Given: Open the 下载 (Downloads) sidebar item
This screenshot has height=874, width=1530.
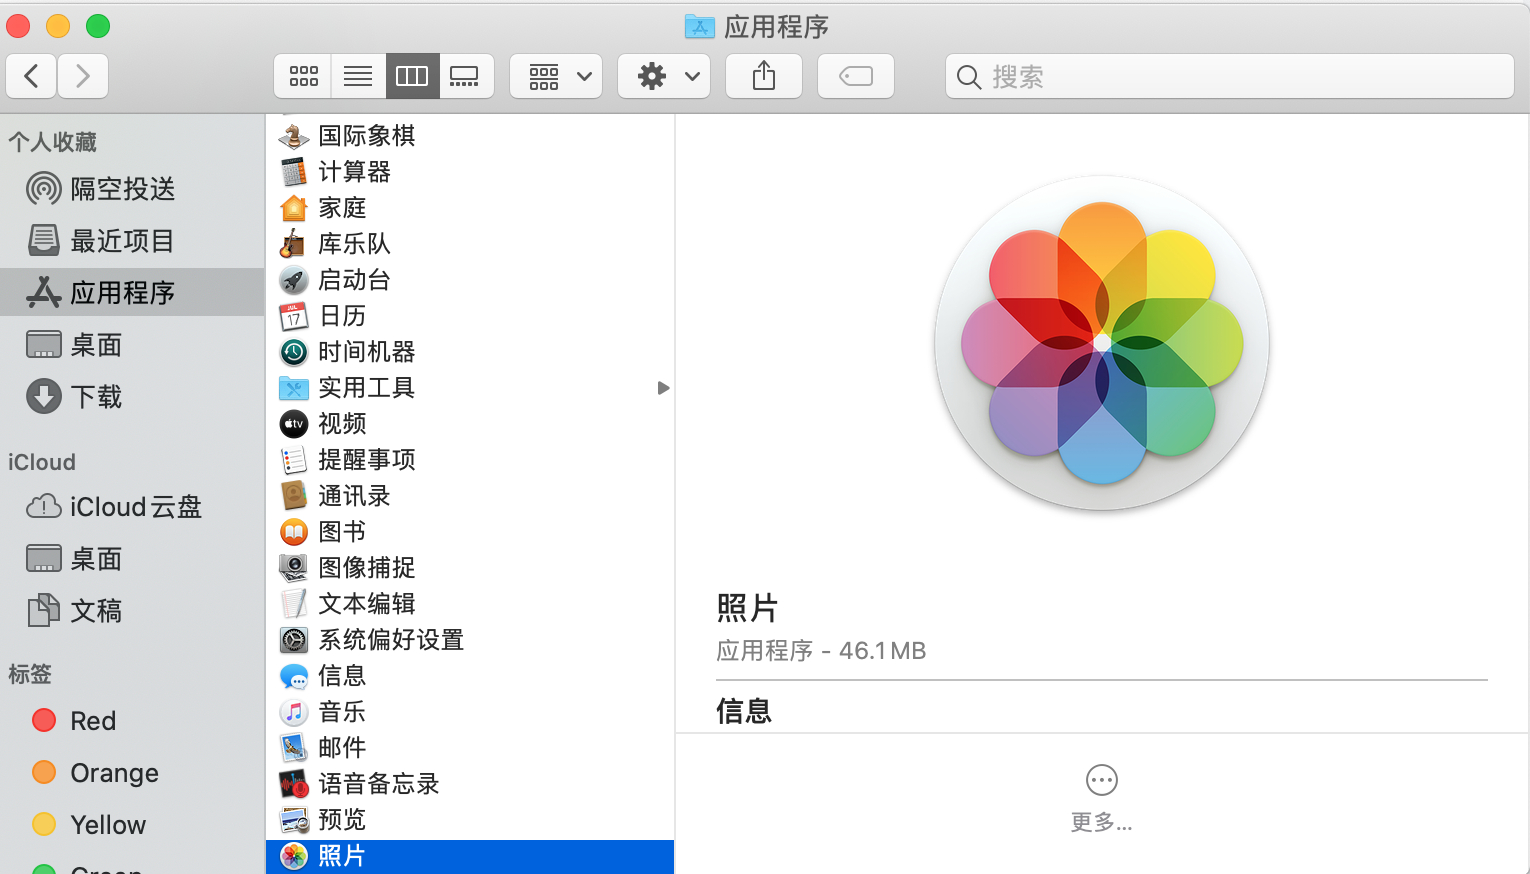Looking at the screenshot, I should [x=97, y=396].
